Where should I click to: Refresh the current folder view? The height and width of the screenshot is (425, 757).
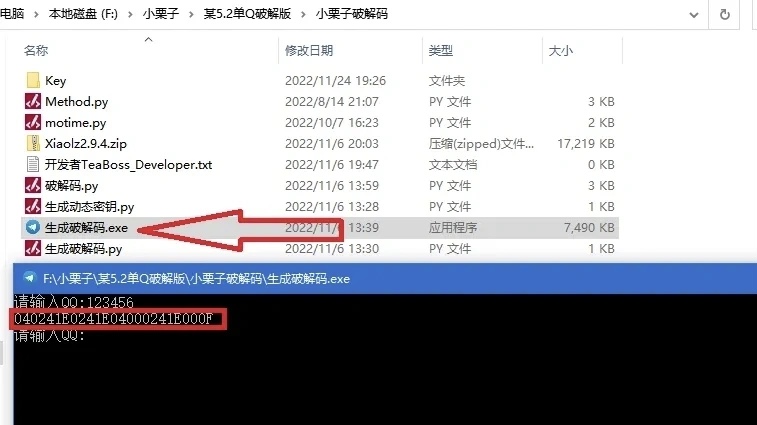click(725, 14)
